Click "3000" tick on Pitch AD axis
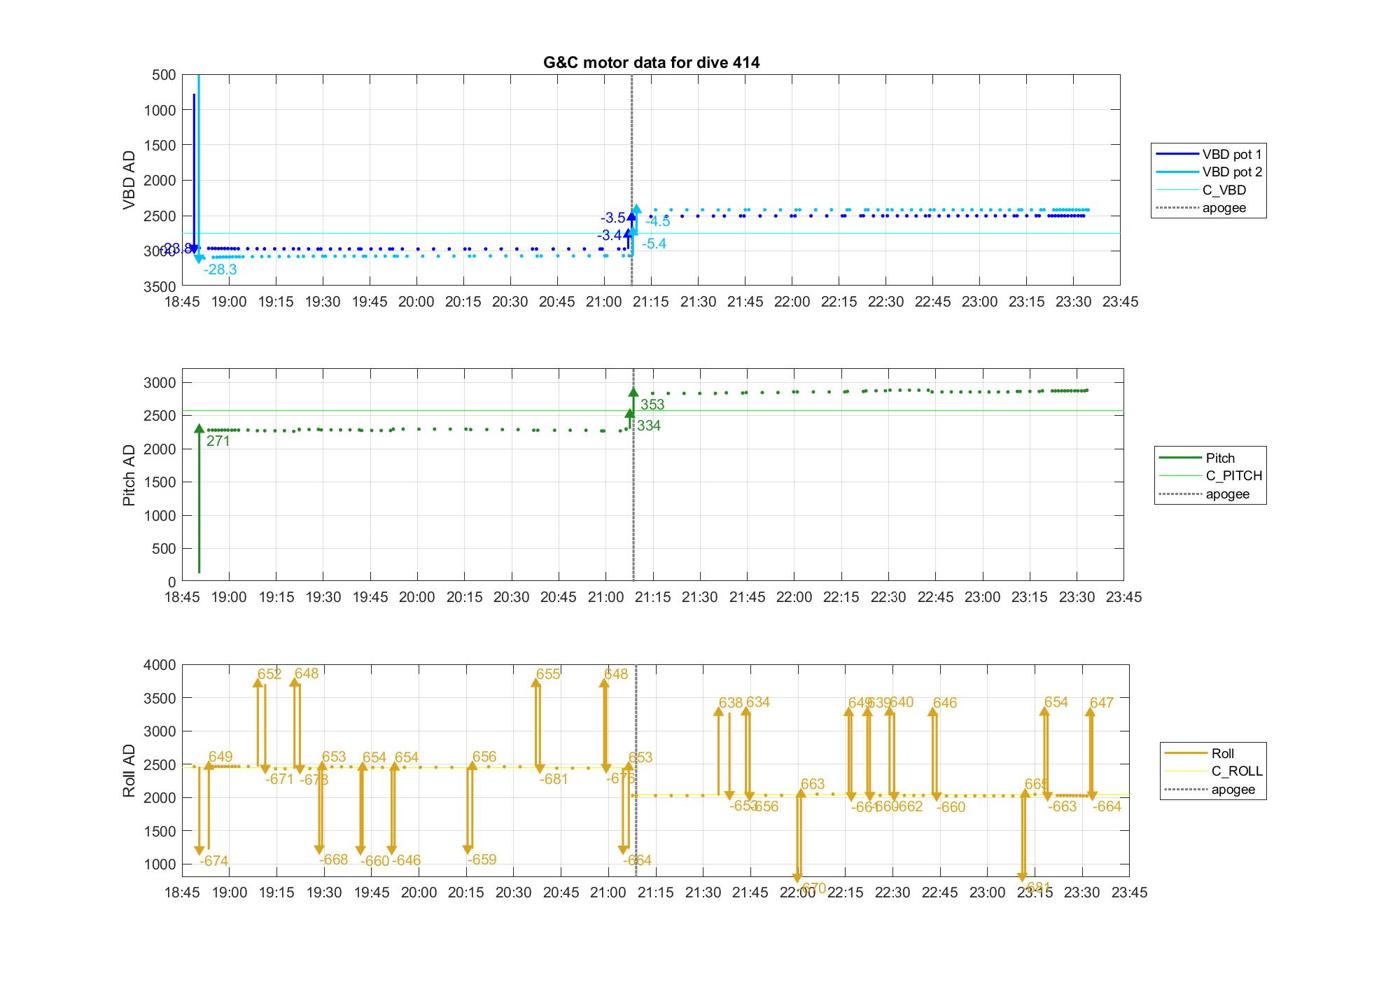Viewport: 1400px width, 986px height. point(160,383)
